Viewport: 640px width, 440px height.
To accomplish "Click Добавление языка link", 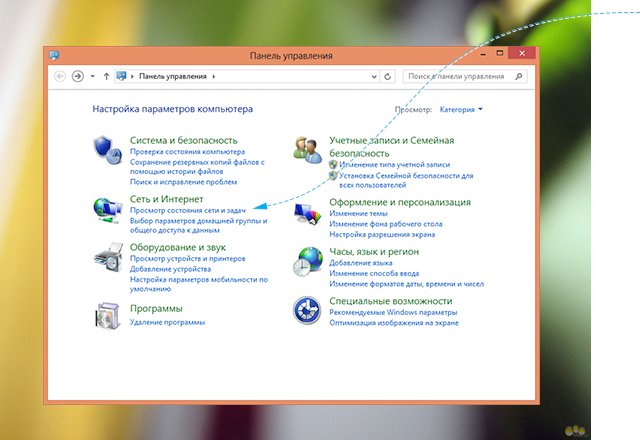I will coord(361,263).
